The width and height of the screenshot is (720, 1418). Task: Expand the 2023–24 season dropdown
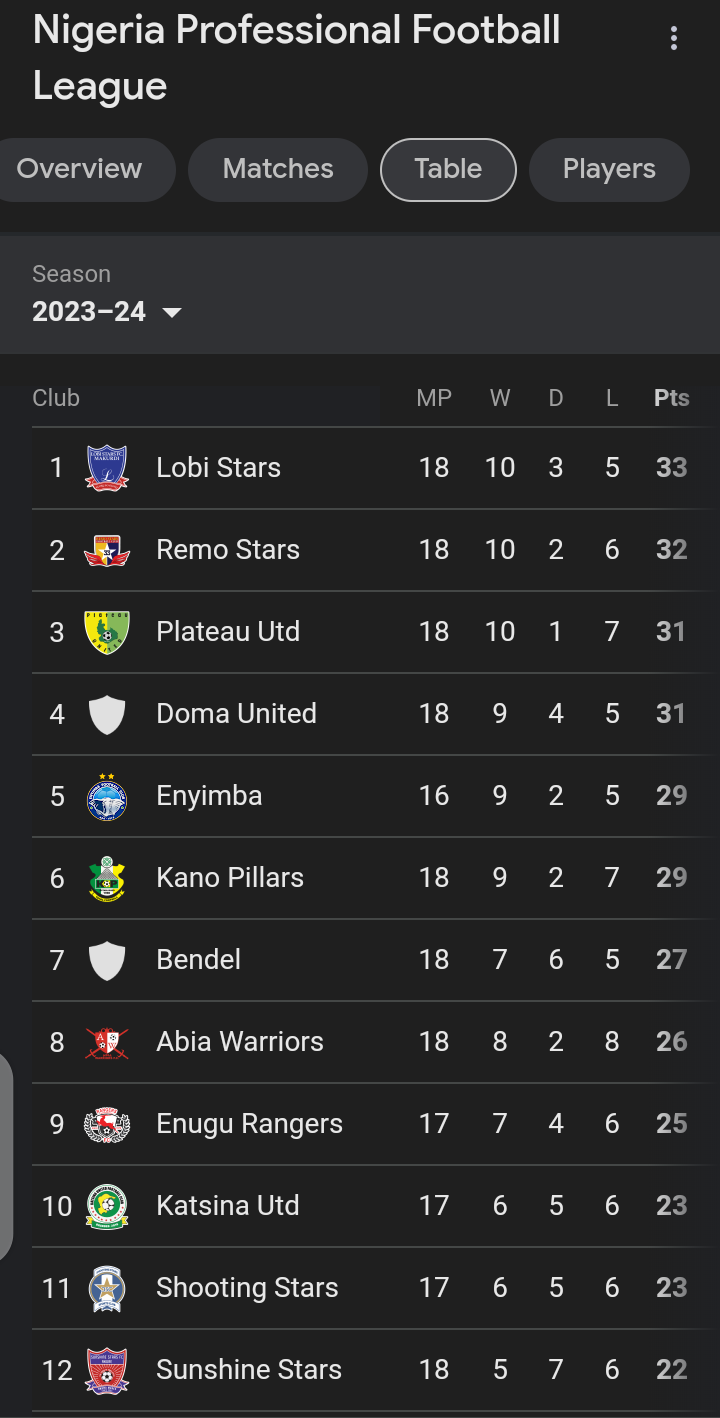(107, 312)
